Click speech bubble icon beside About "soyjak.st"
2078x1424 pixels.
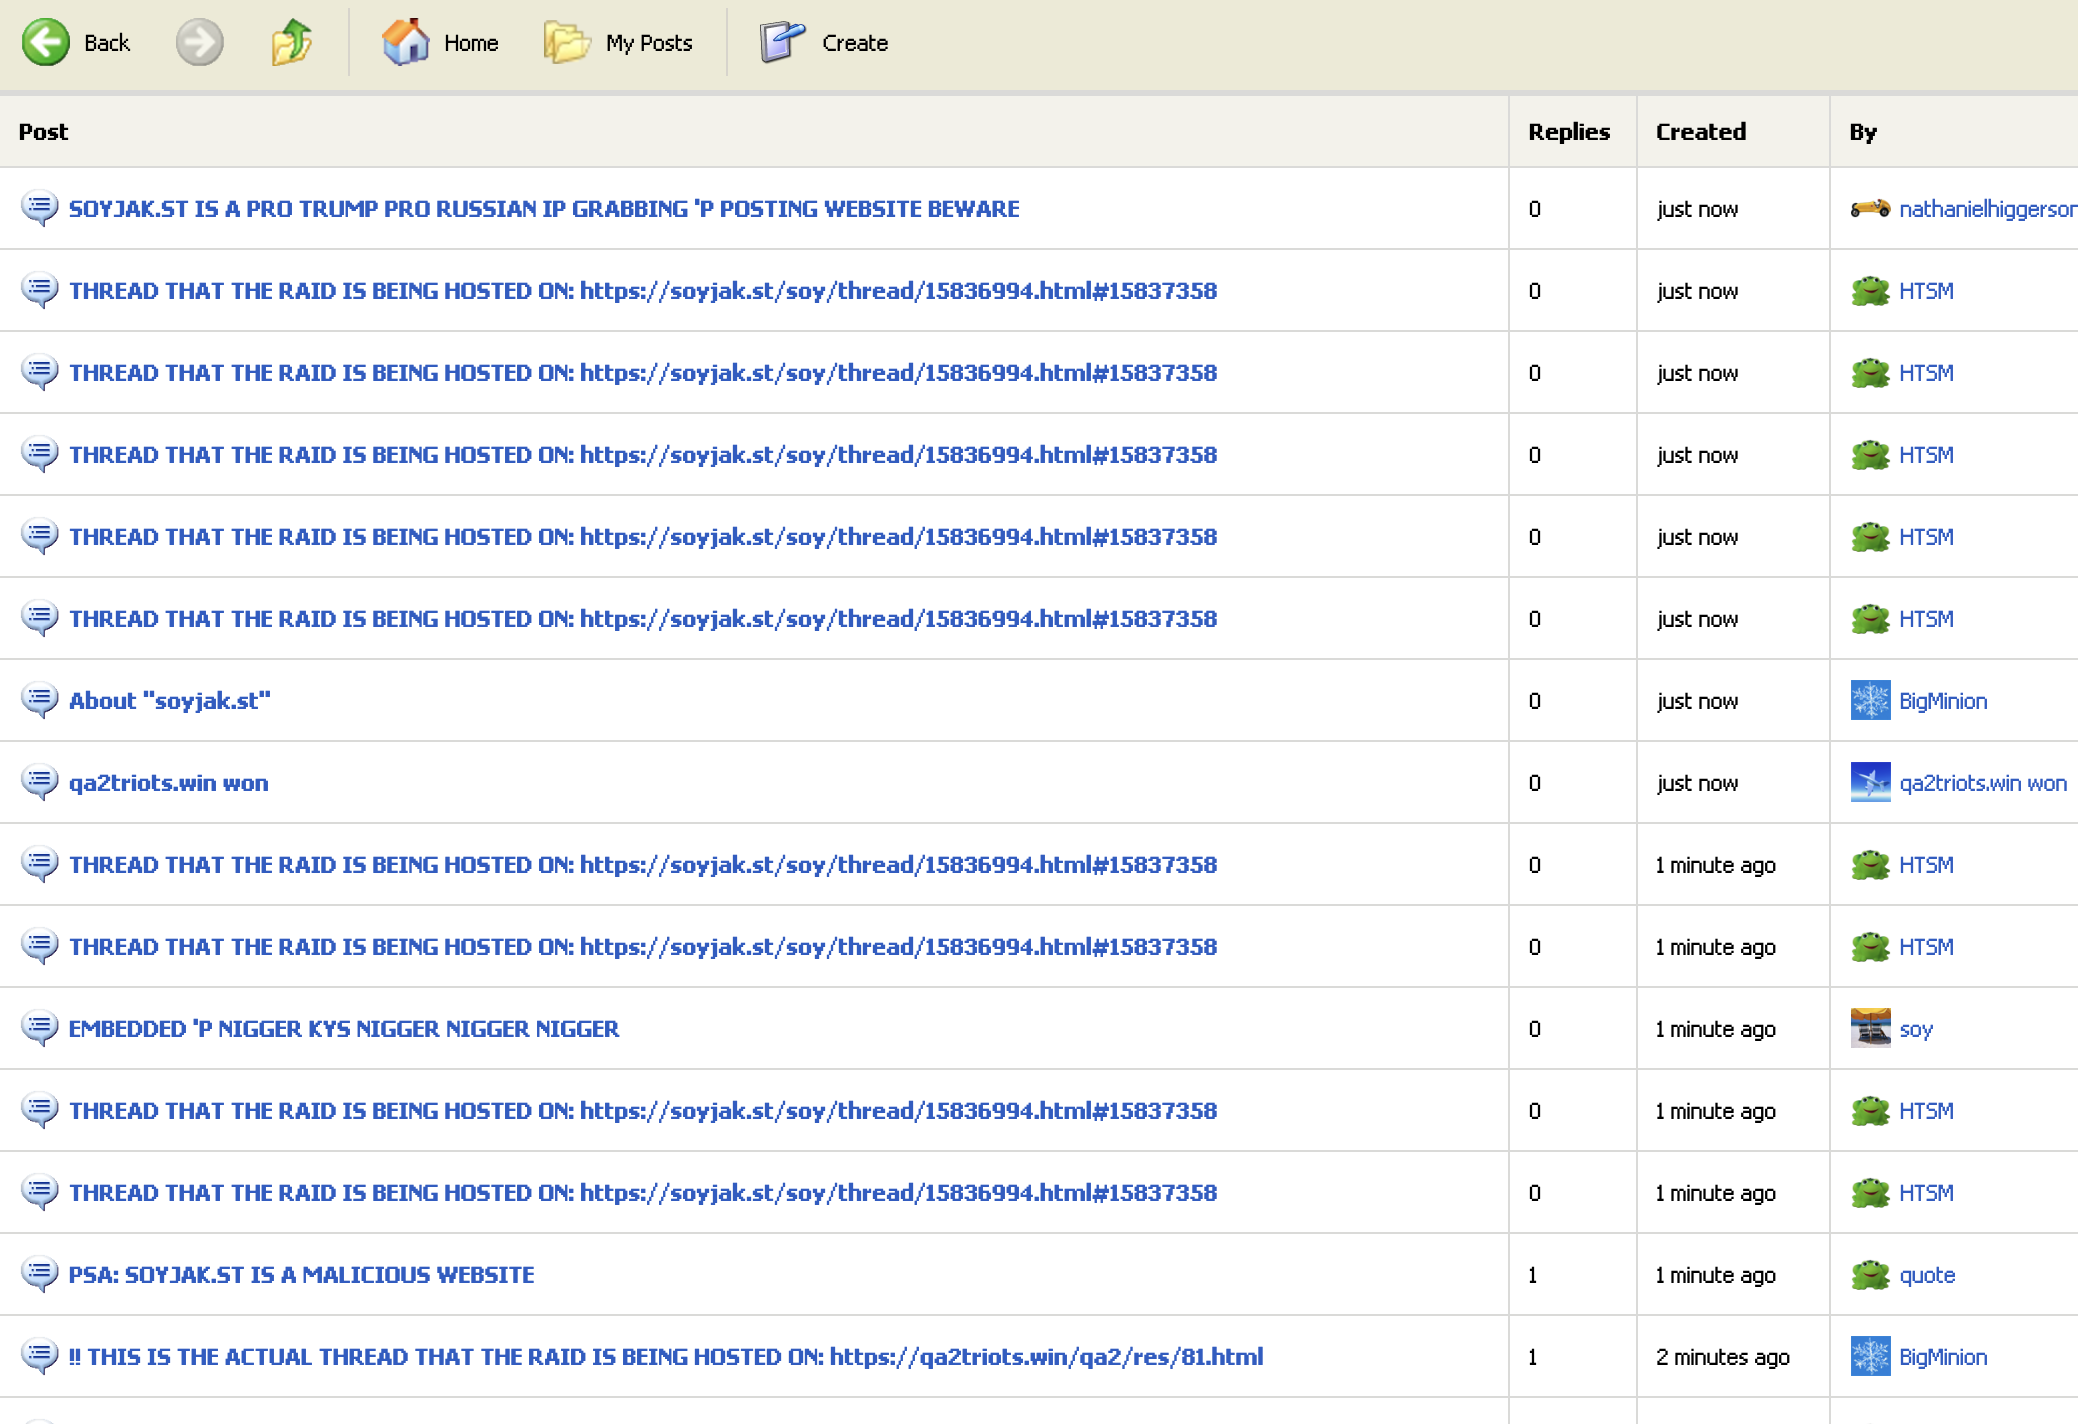40,700
